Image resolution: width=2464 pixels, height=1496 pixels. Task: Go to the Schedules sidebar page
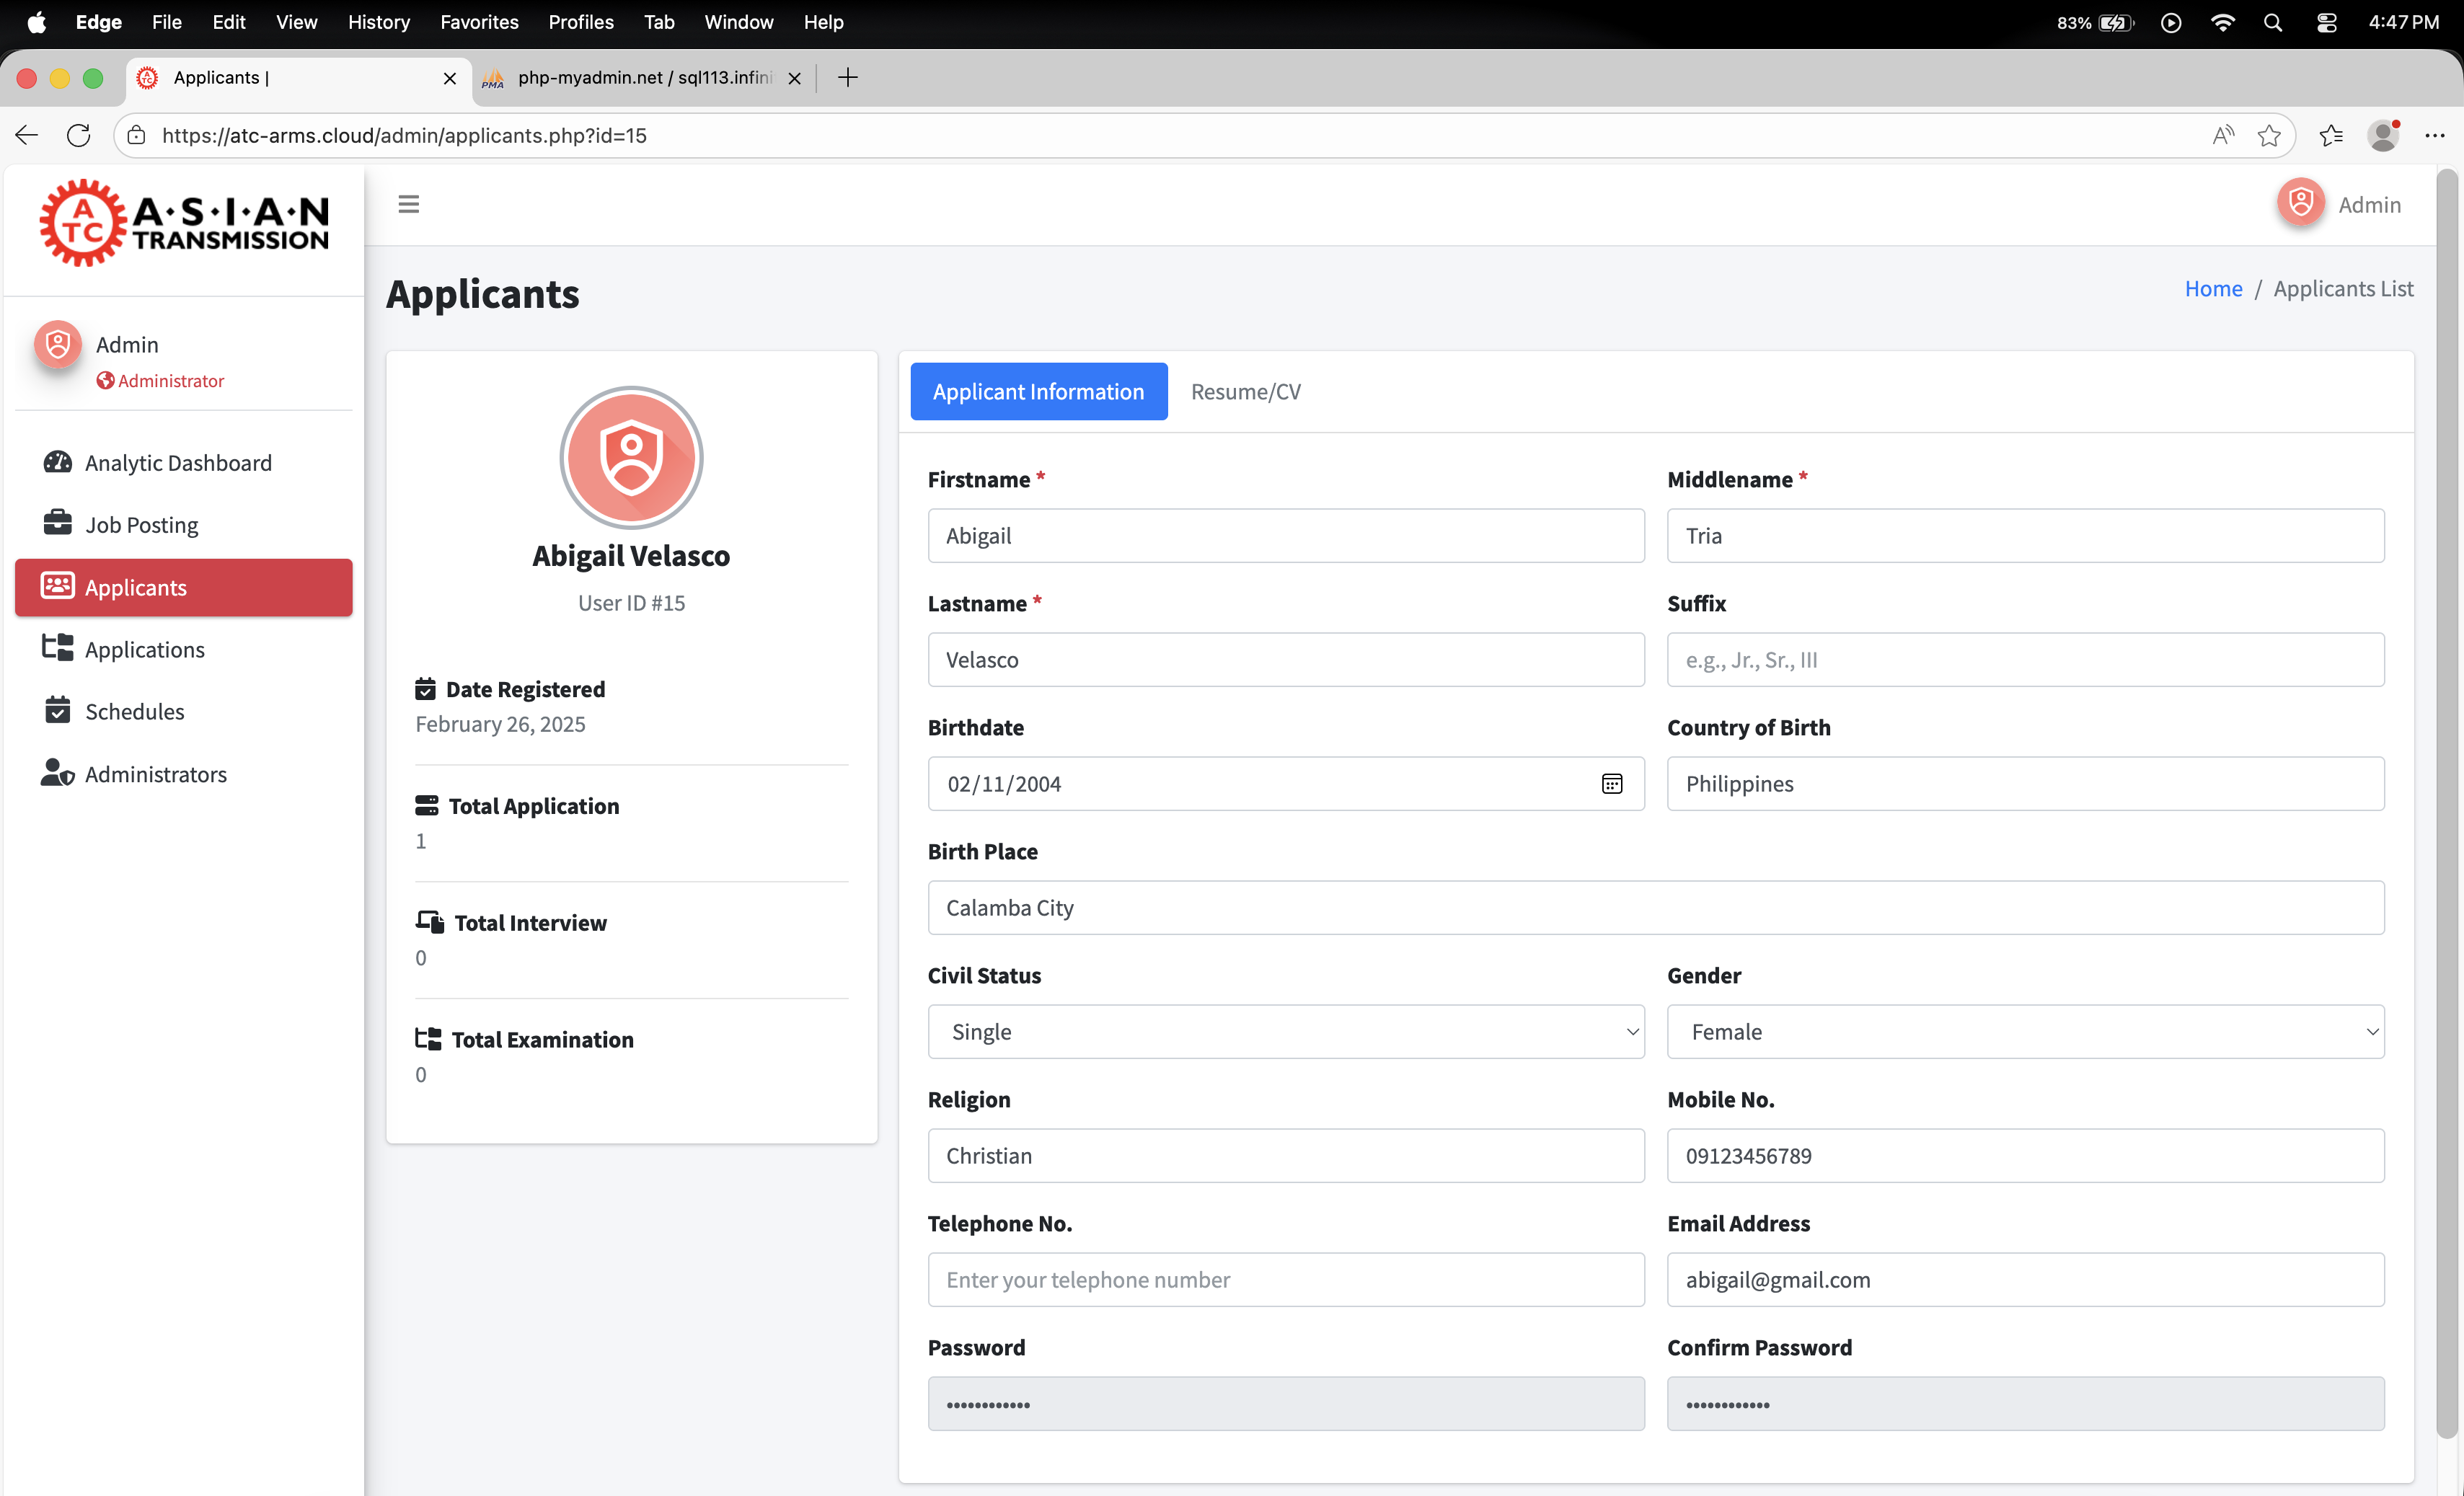coord(134,711)
